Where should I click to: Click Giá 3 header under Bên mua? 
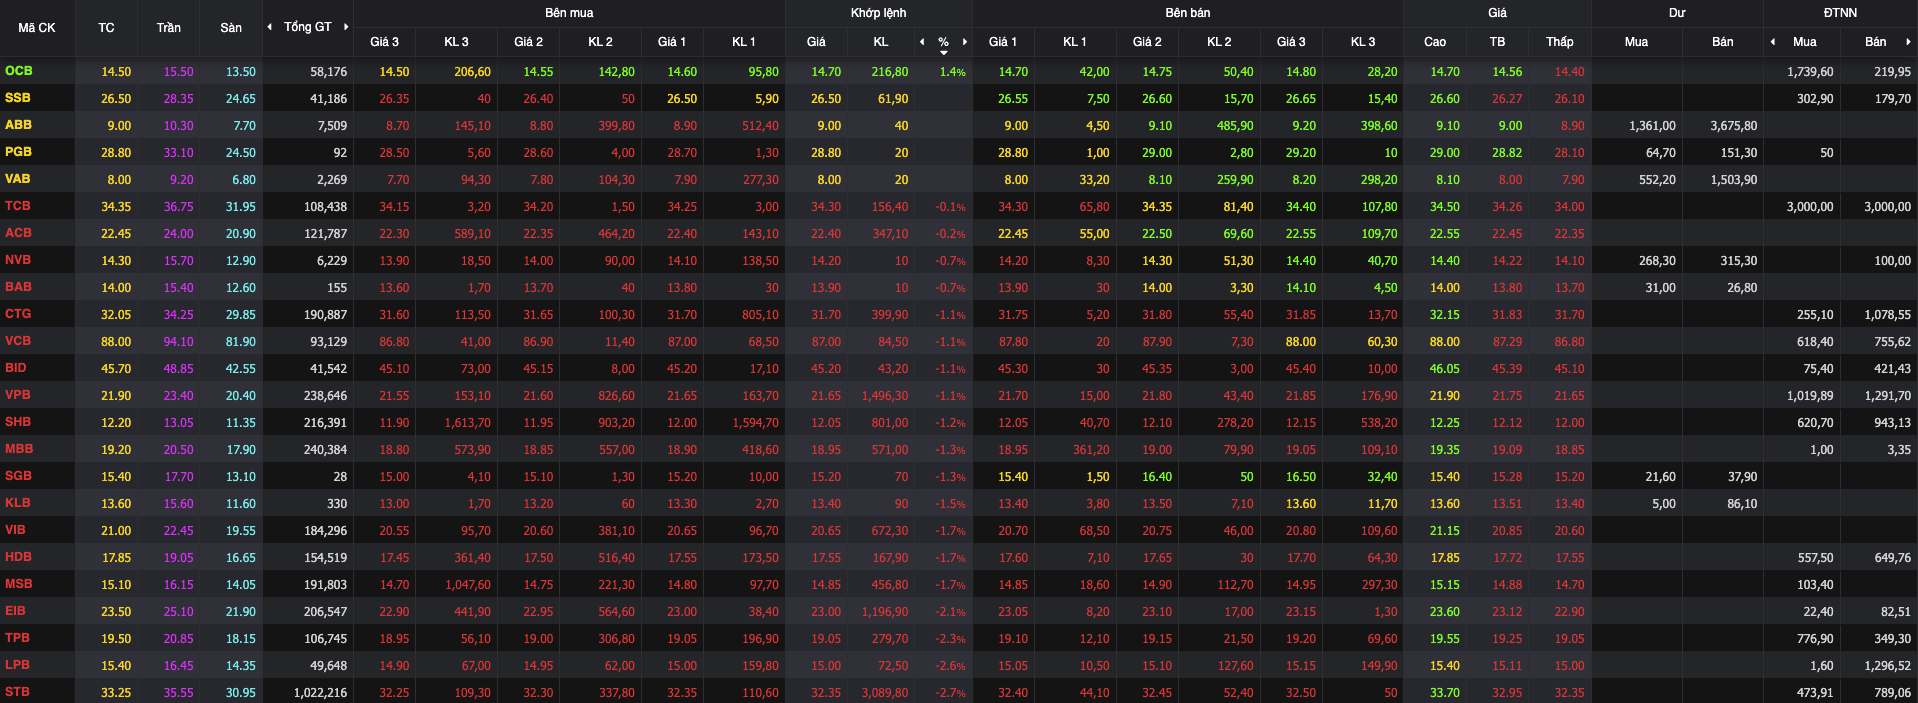(384, 42)
